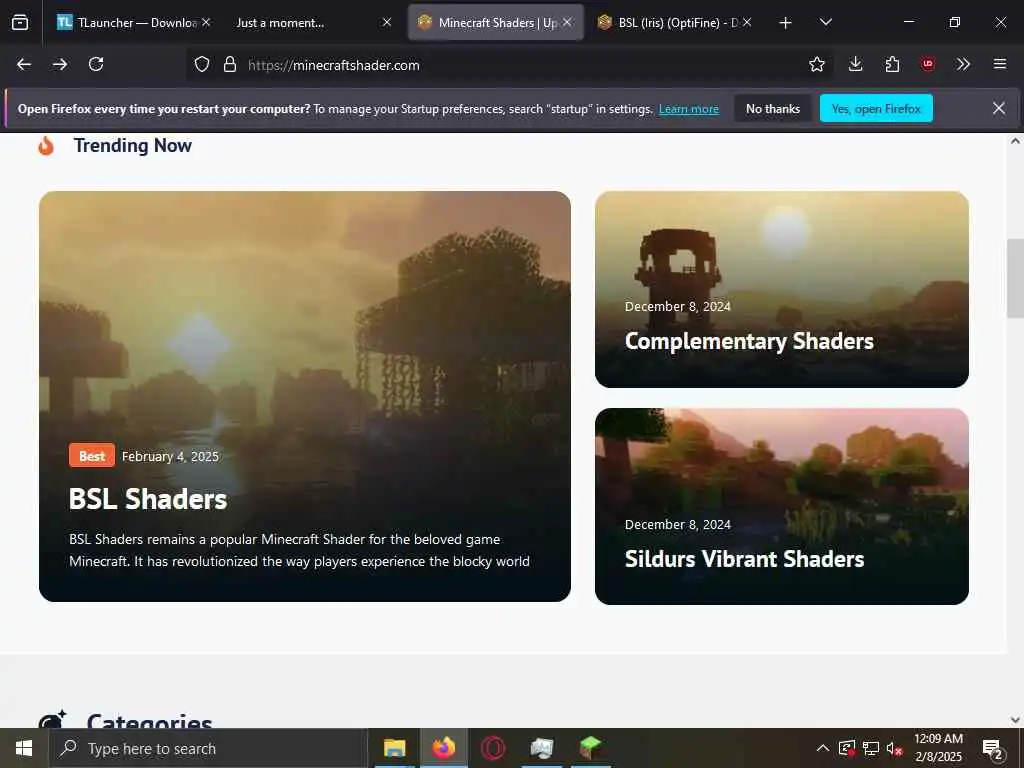Show more tools overflow chevrons
Screen dimensions: 1024x768
tap(963, 64)
